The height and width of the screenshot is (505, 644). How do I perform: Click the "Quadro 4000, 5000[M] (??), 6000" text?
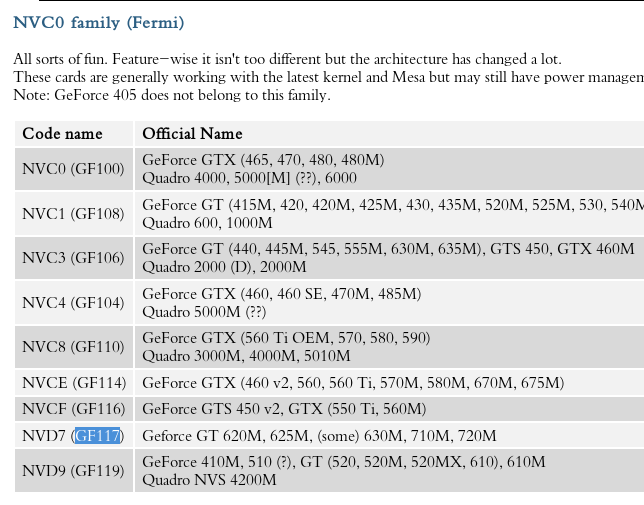pos(249,178)
